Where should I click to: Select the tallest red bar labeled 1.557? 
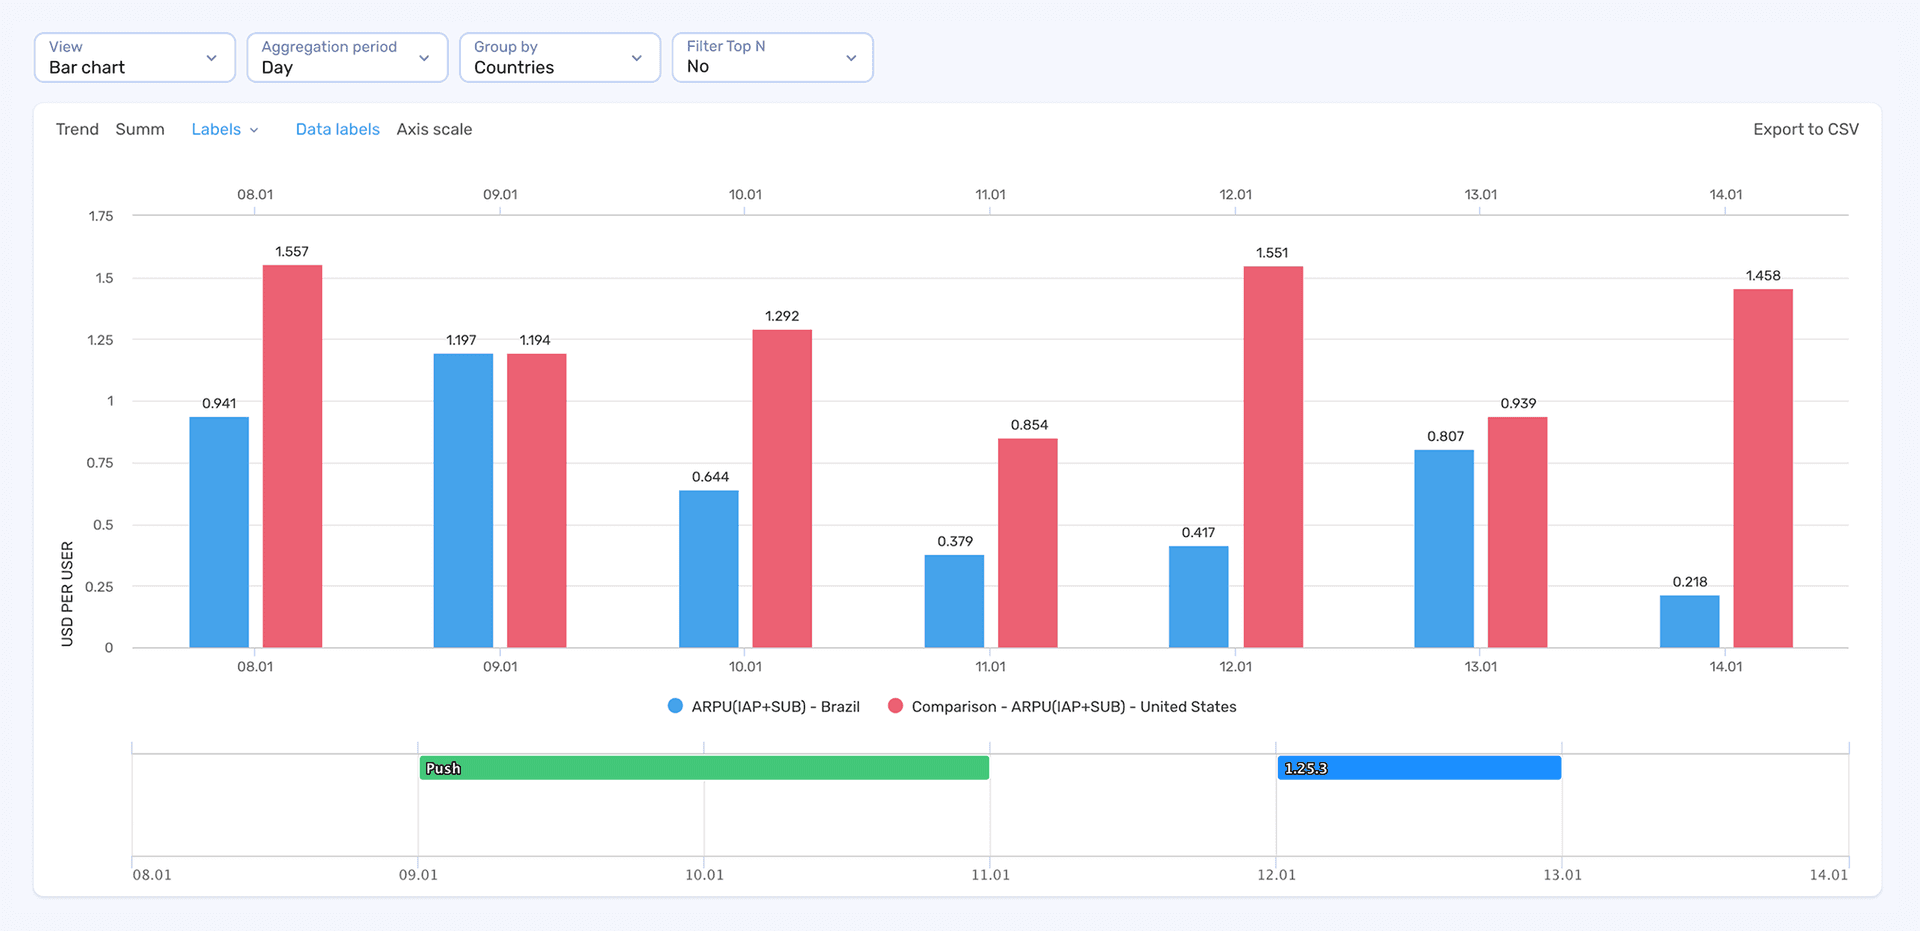[292, 450]
